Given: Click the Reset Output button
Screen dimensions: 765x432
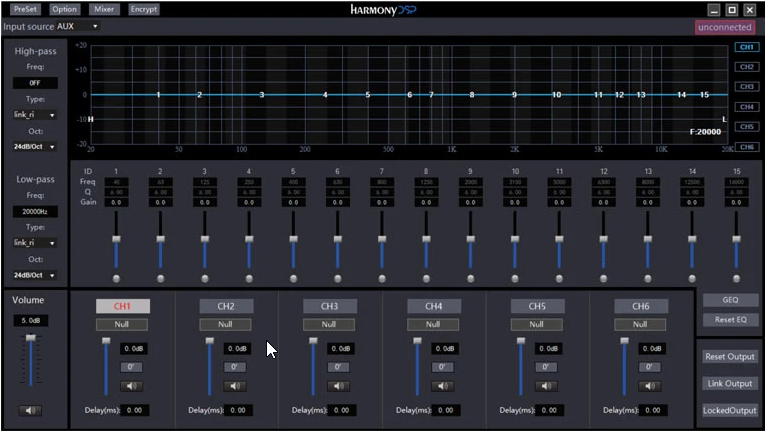Looking at the screenshot, I should 730,357.
